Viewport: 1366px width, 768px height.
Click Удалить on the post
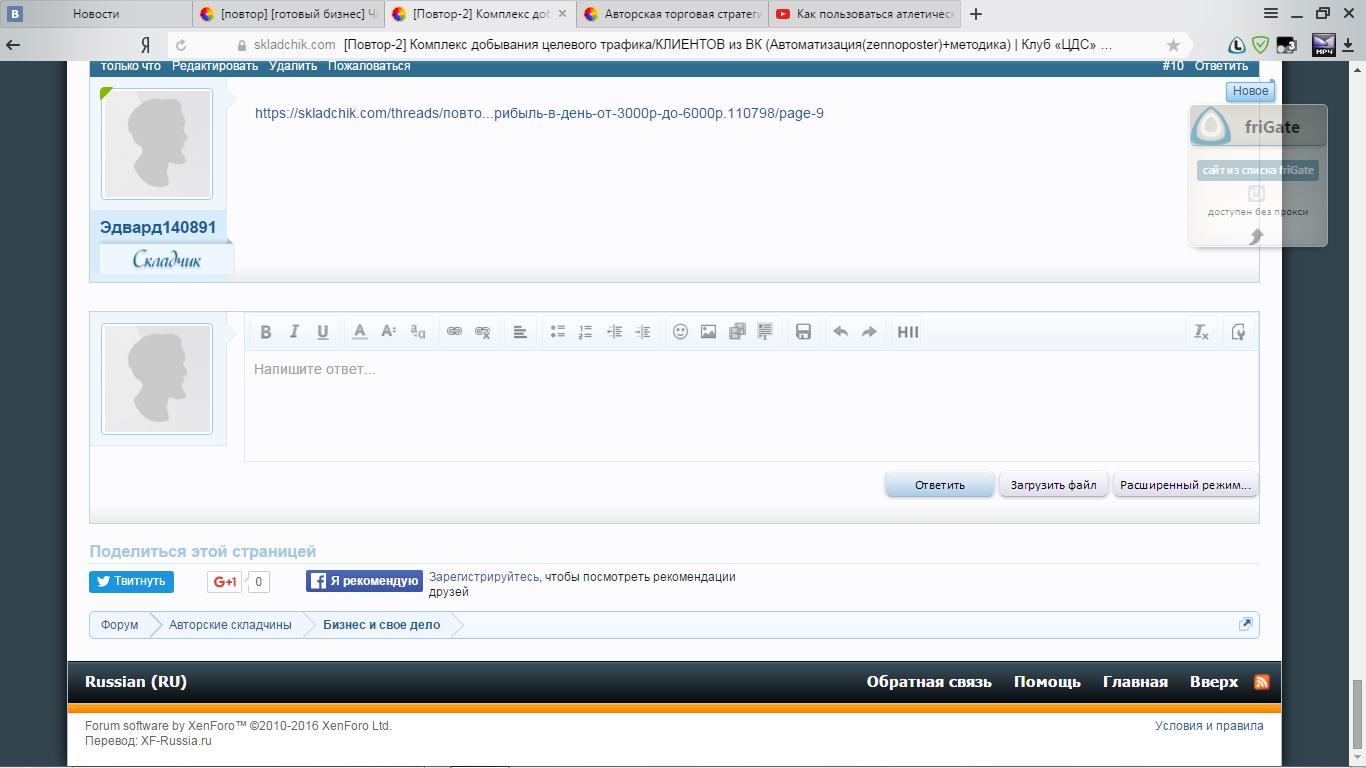[x=293, y=66]
